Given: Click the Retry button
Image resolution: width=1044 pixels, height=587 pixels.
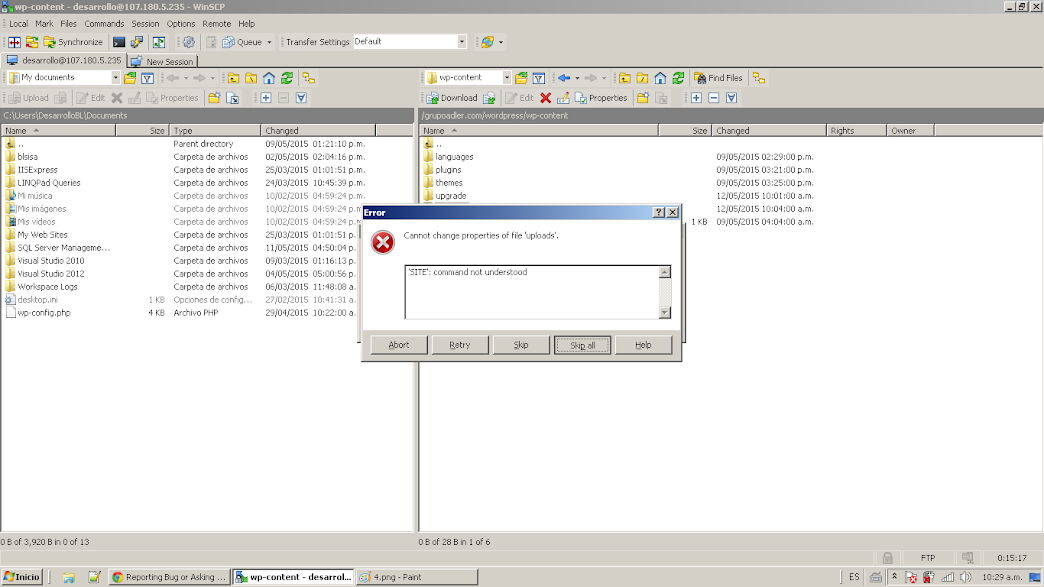Looking at the screenshot, I should [x=460, y=345].
